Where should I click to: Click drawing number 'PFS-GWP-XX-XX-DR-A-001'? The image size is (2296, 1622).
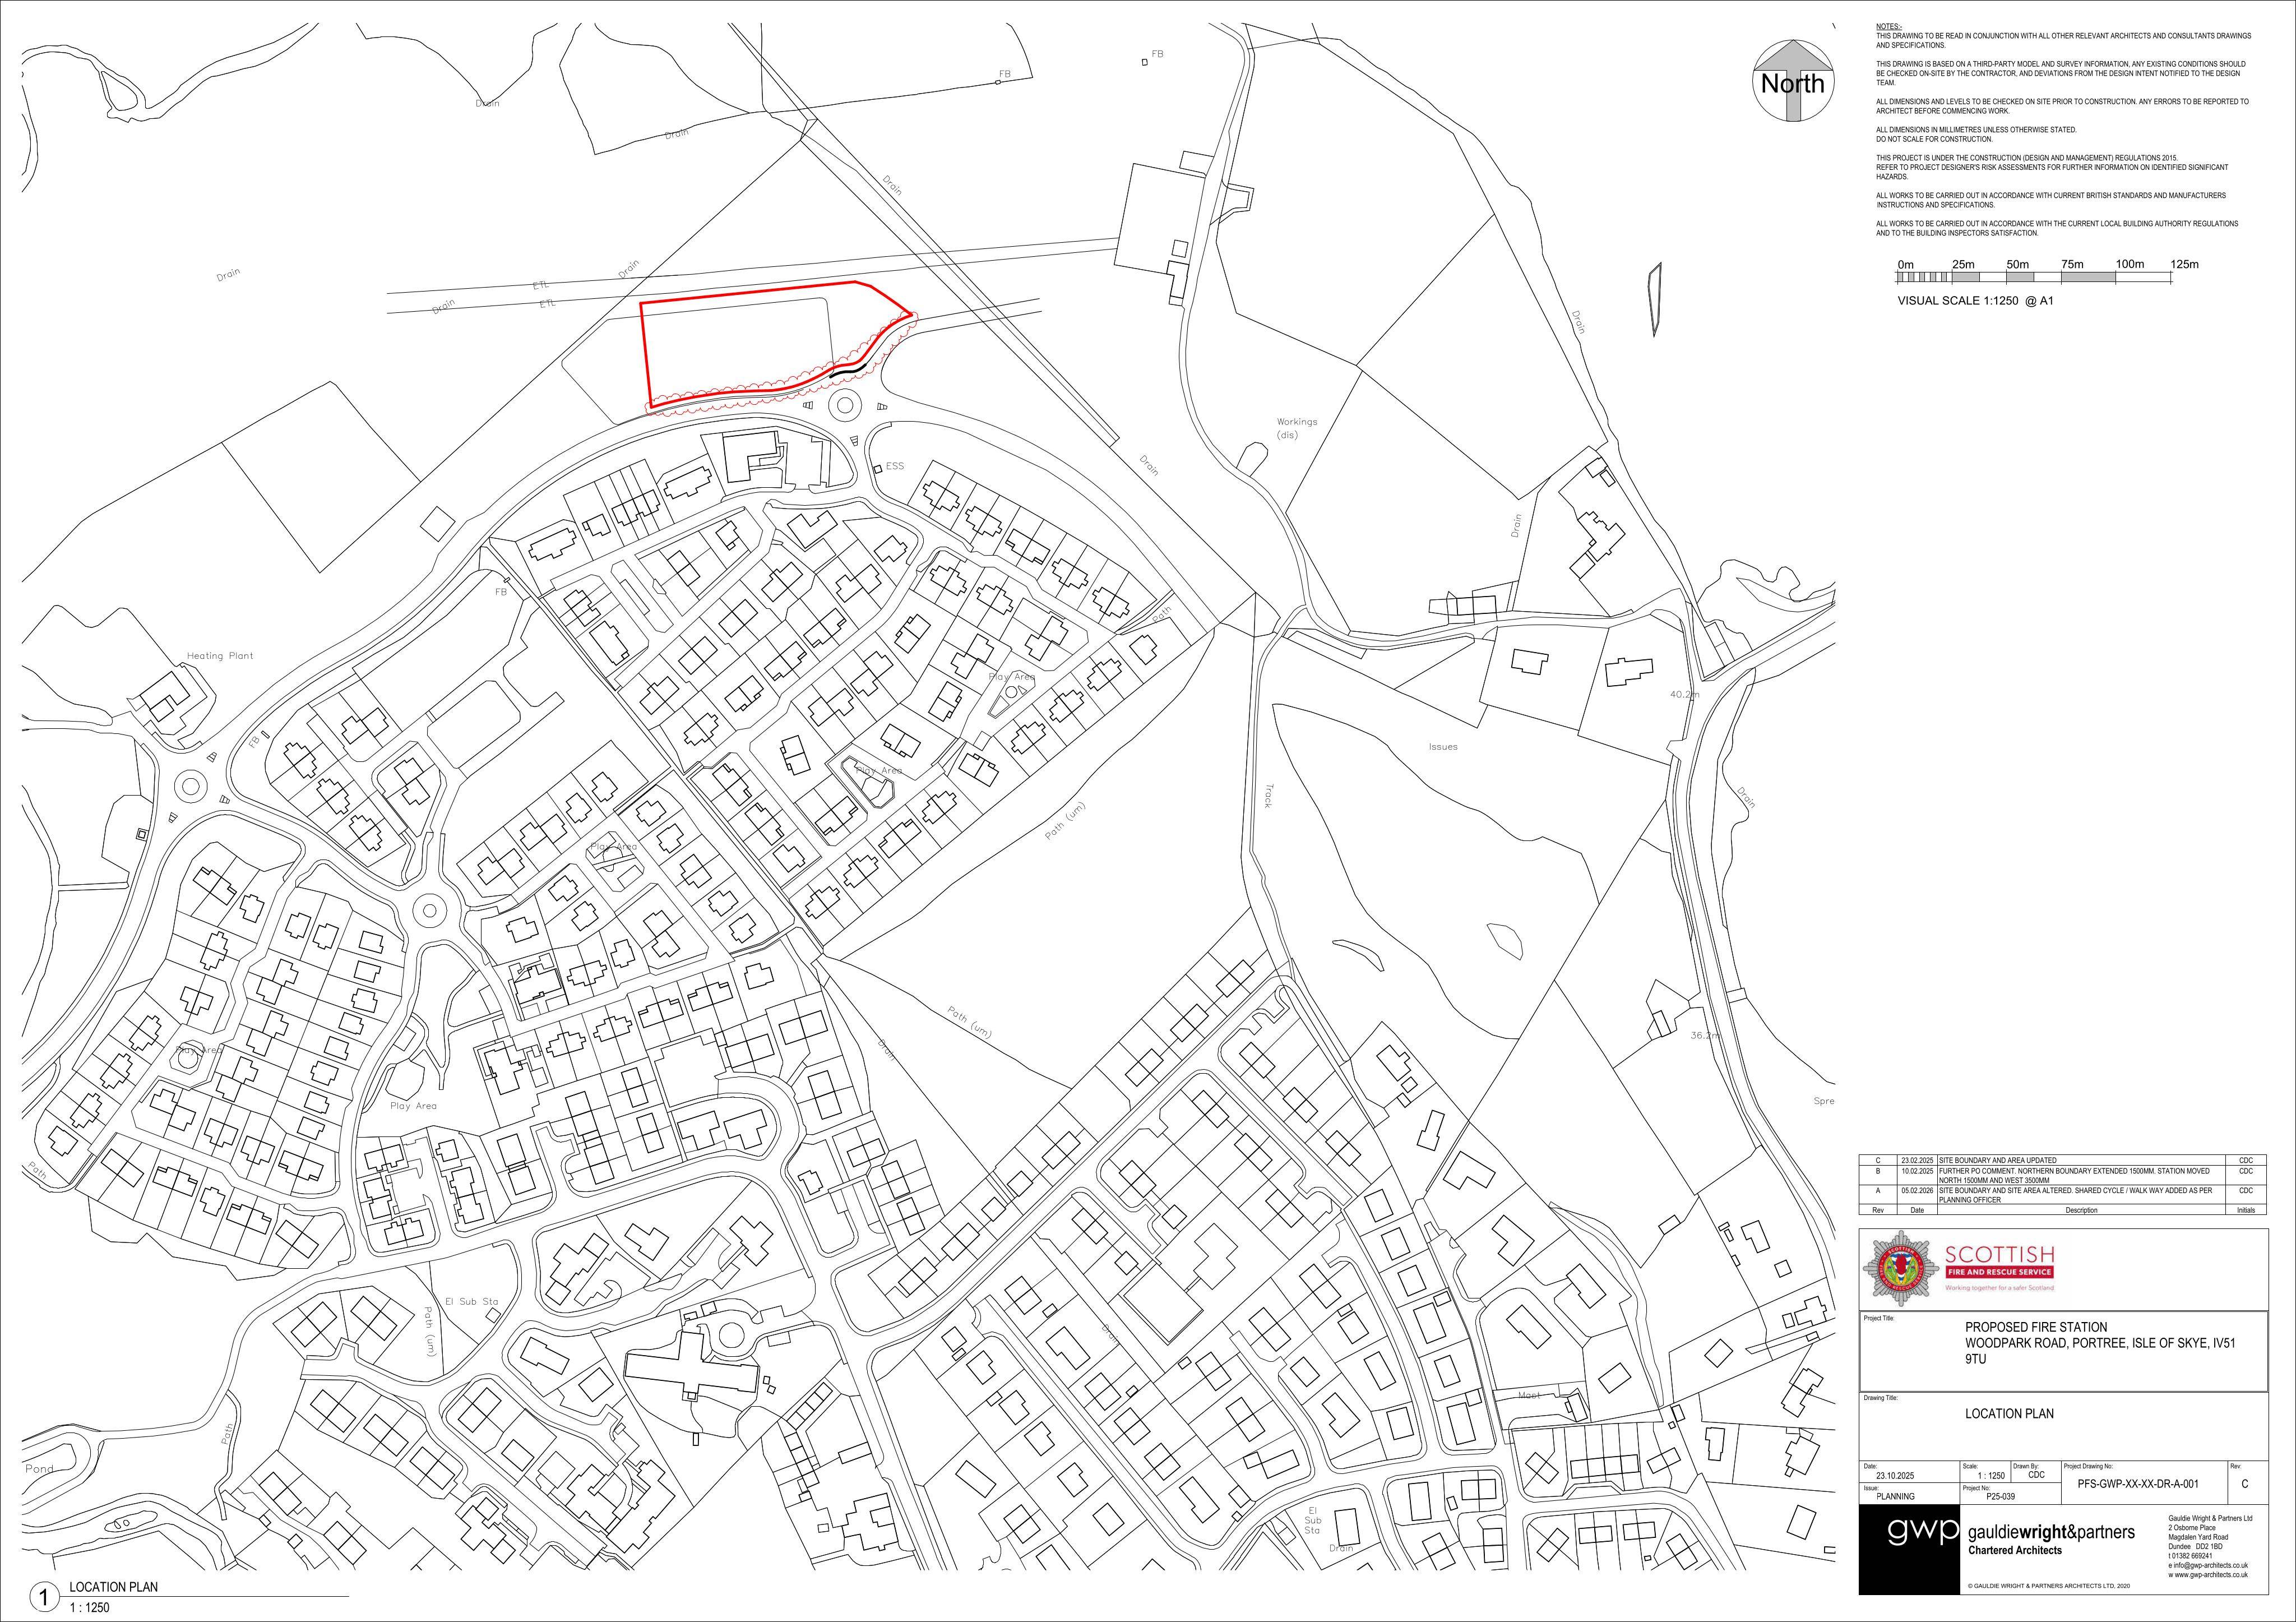(2137, 1485)
